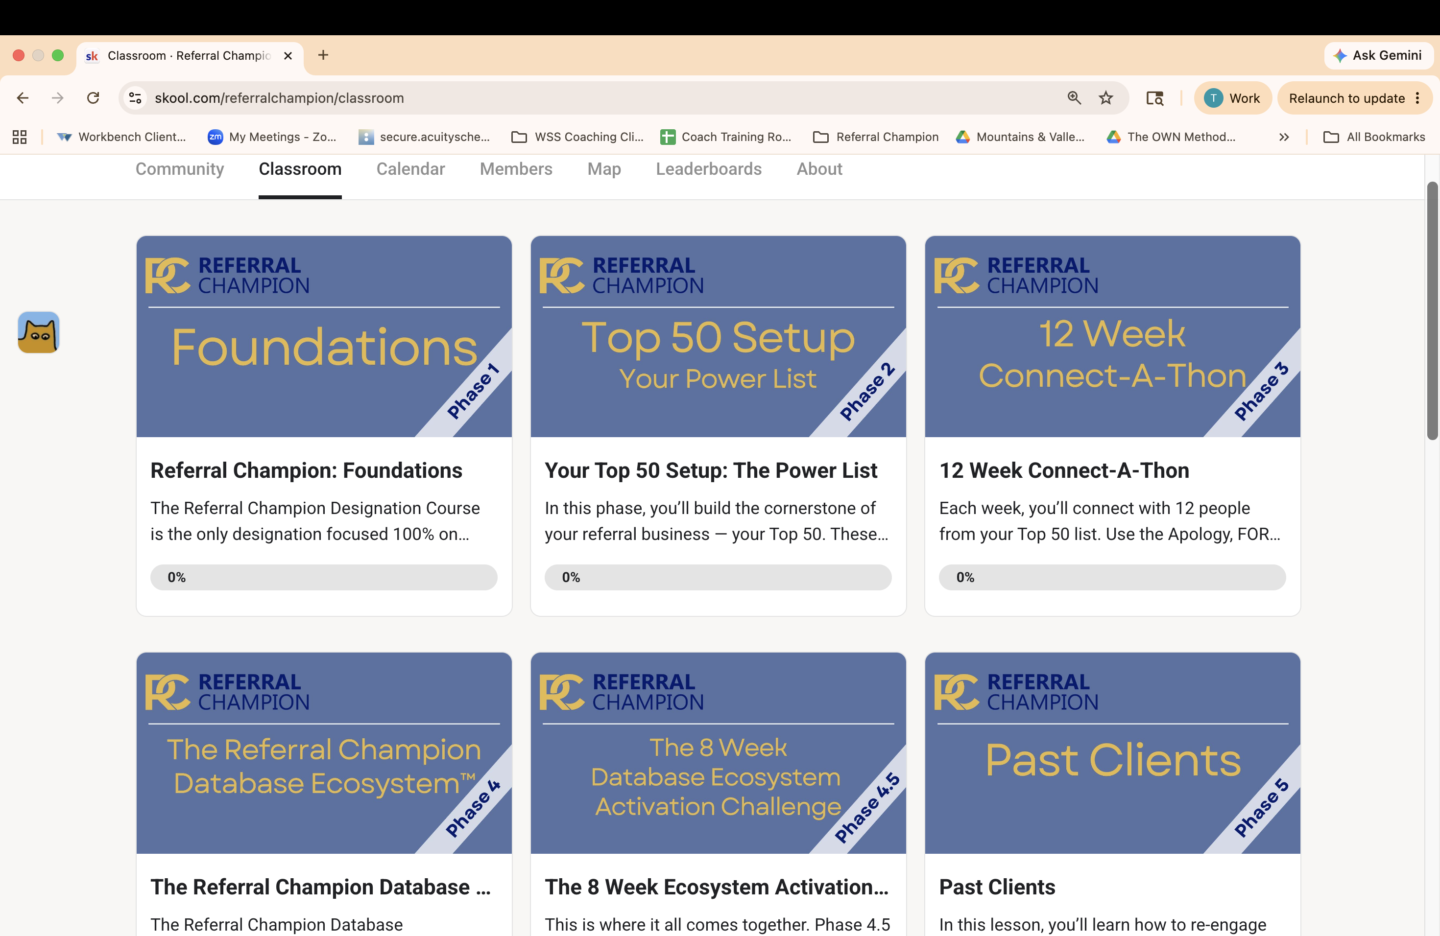Bookmark this page with the star icon
The width and height of the screenshot is (1440, 936).
[x=1106, y=98]
